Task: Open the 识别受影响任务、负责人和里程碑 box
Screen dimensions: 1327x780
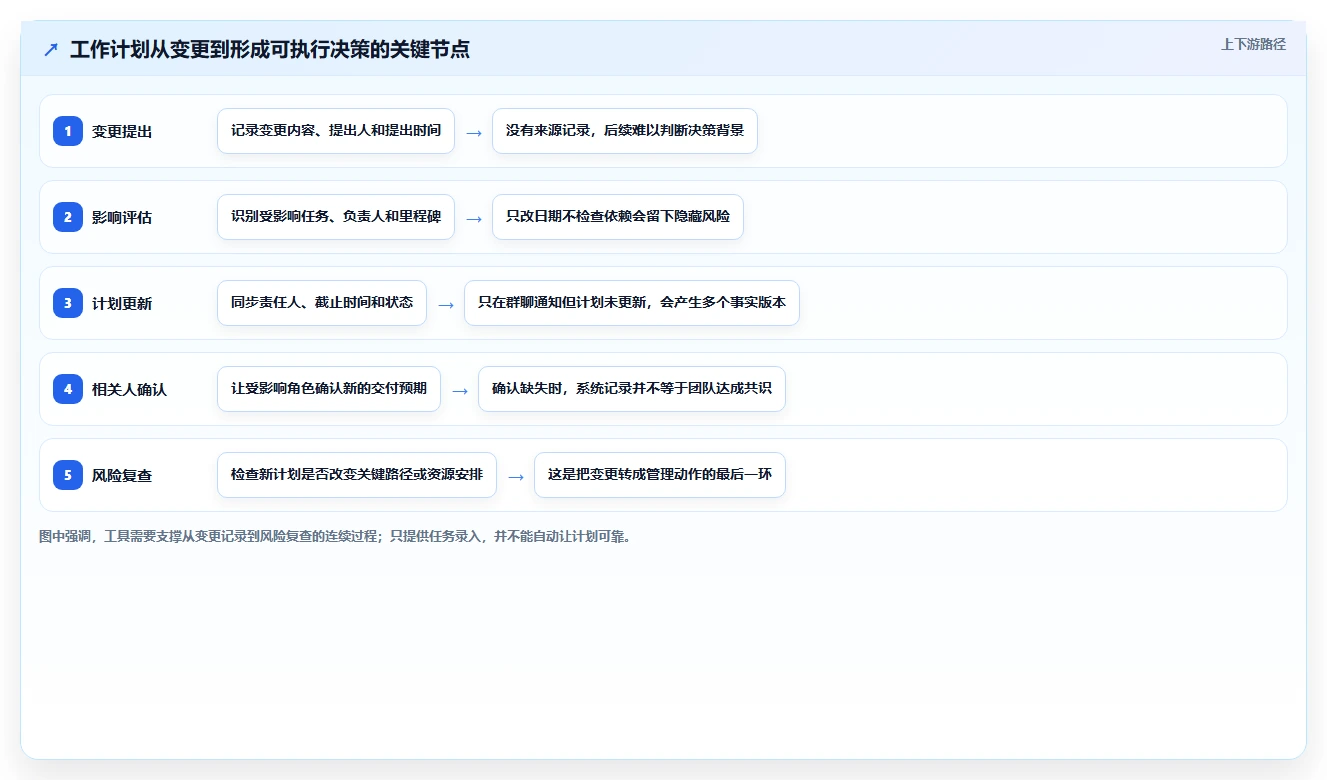Action: (336, 217)
